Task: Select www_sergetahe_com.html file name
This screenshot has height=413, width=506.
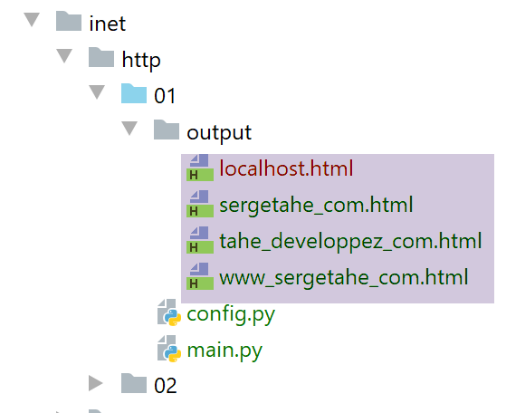Action: pyautogui.click(x=344, y=277)
